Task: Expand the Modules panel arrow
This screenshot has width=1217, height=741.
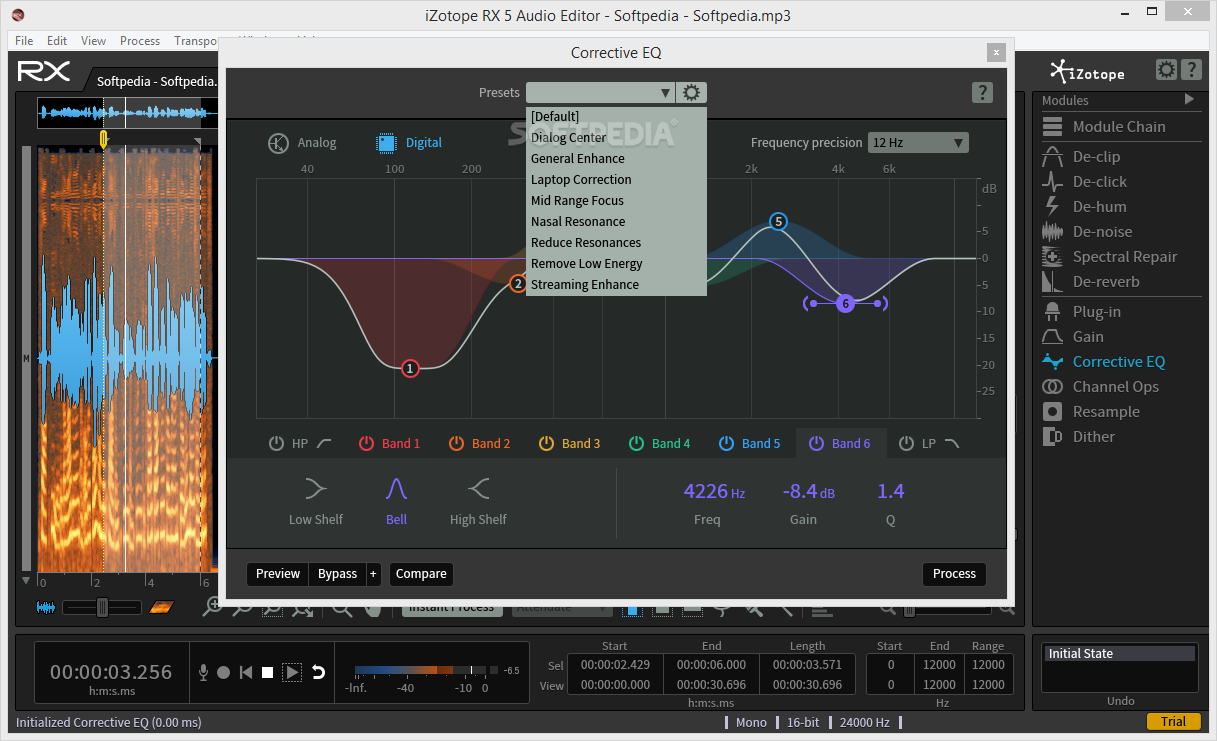Action: pyautogui.click(x=1189, y=100)
